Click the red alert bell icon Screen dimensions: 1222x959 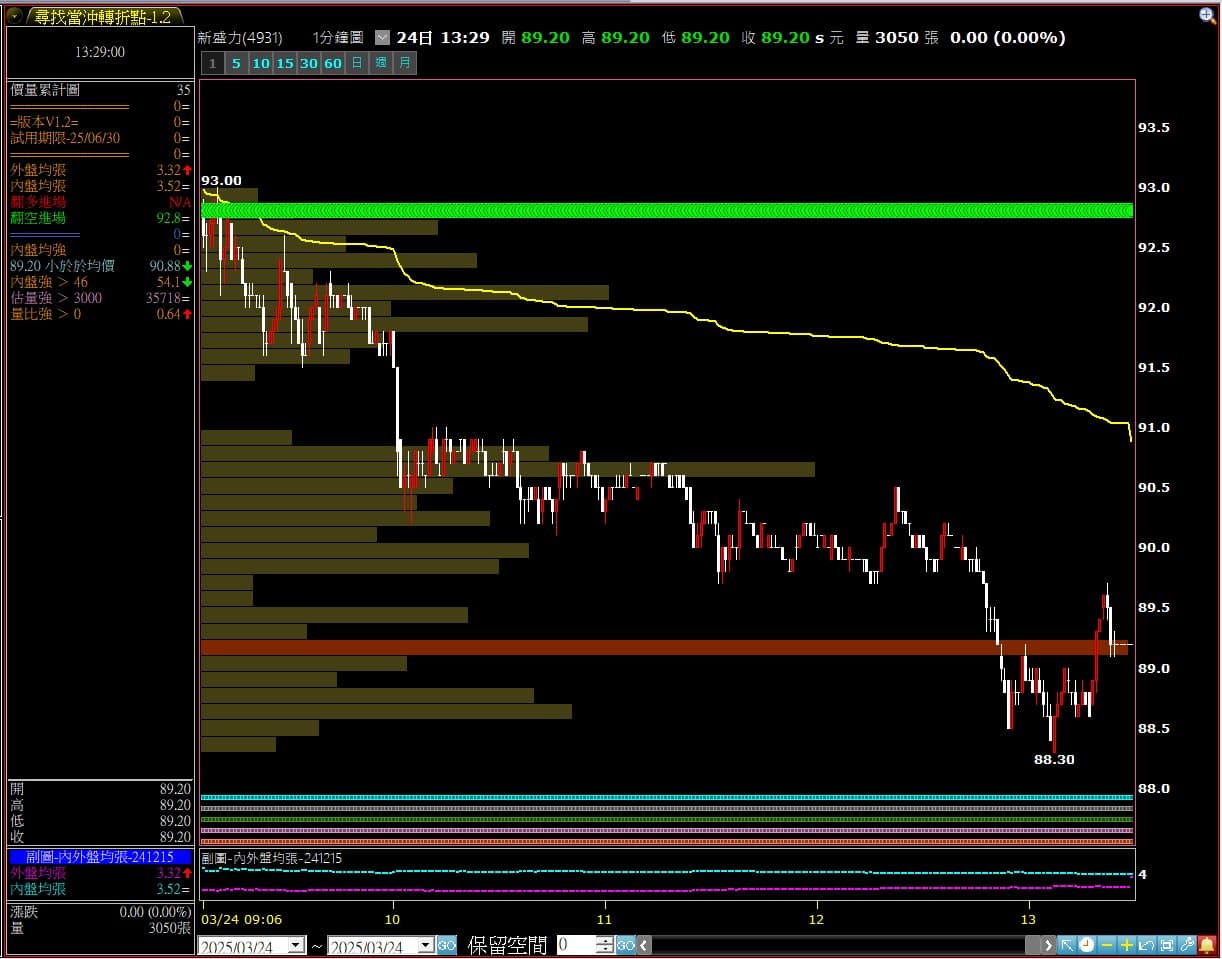pyautogui.click(x=1207, y=945)
